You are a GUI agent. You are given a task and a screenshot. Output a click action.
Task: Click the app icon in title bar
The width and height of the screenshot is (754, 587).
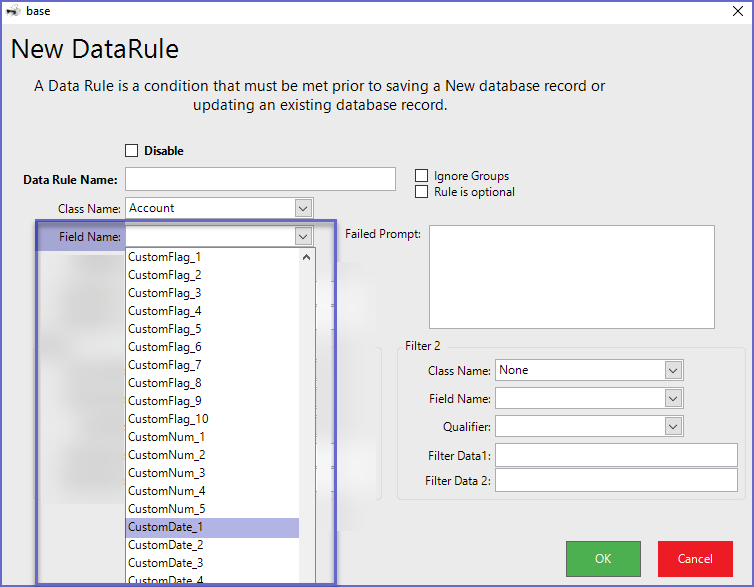13,11
